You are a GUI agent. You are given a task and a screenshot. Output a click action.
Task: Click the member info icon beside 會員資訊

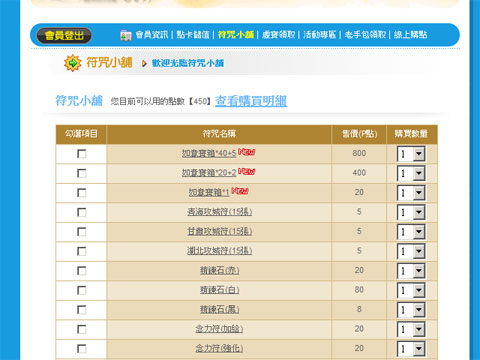point(126,35)
